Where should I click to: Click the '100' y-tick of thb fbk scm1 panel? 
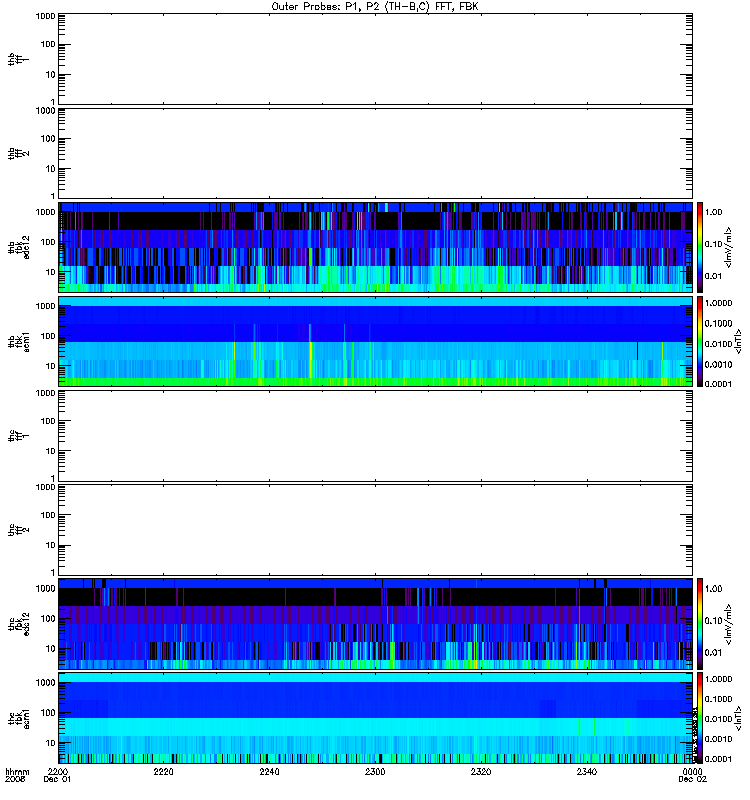click(x=48, y=336)
